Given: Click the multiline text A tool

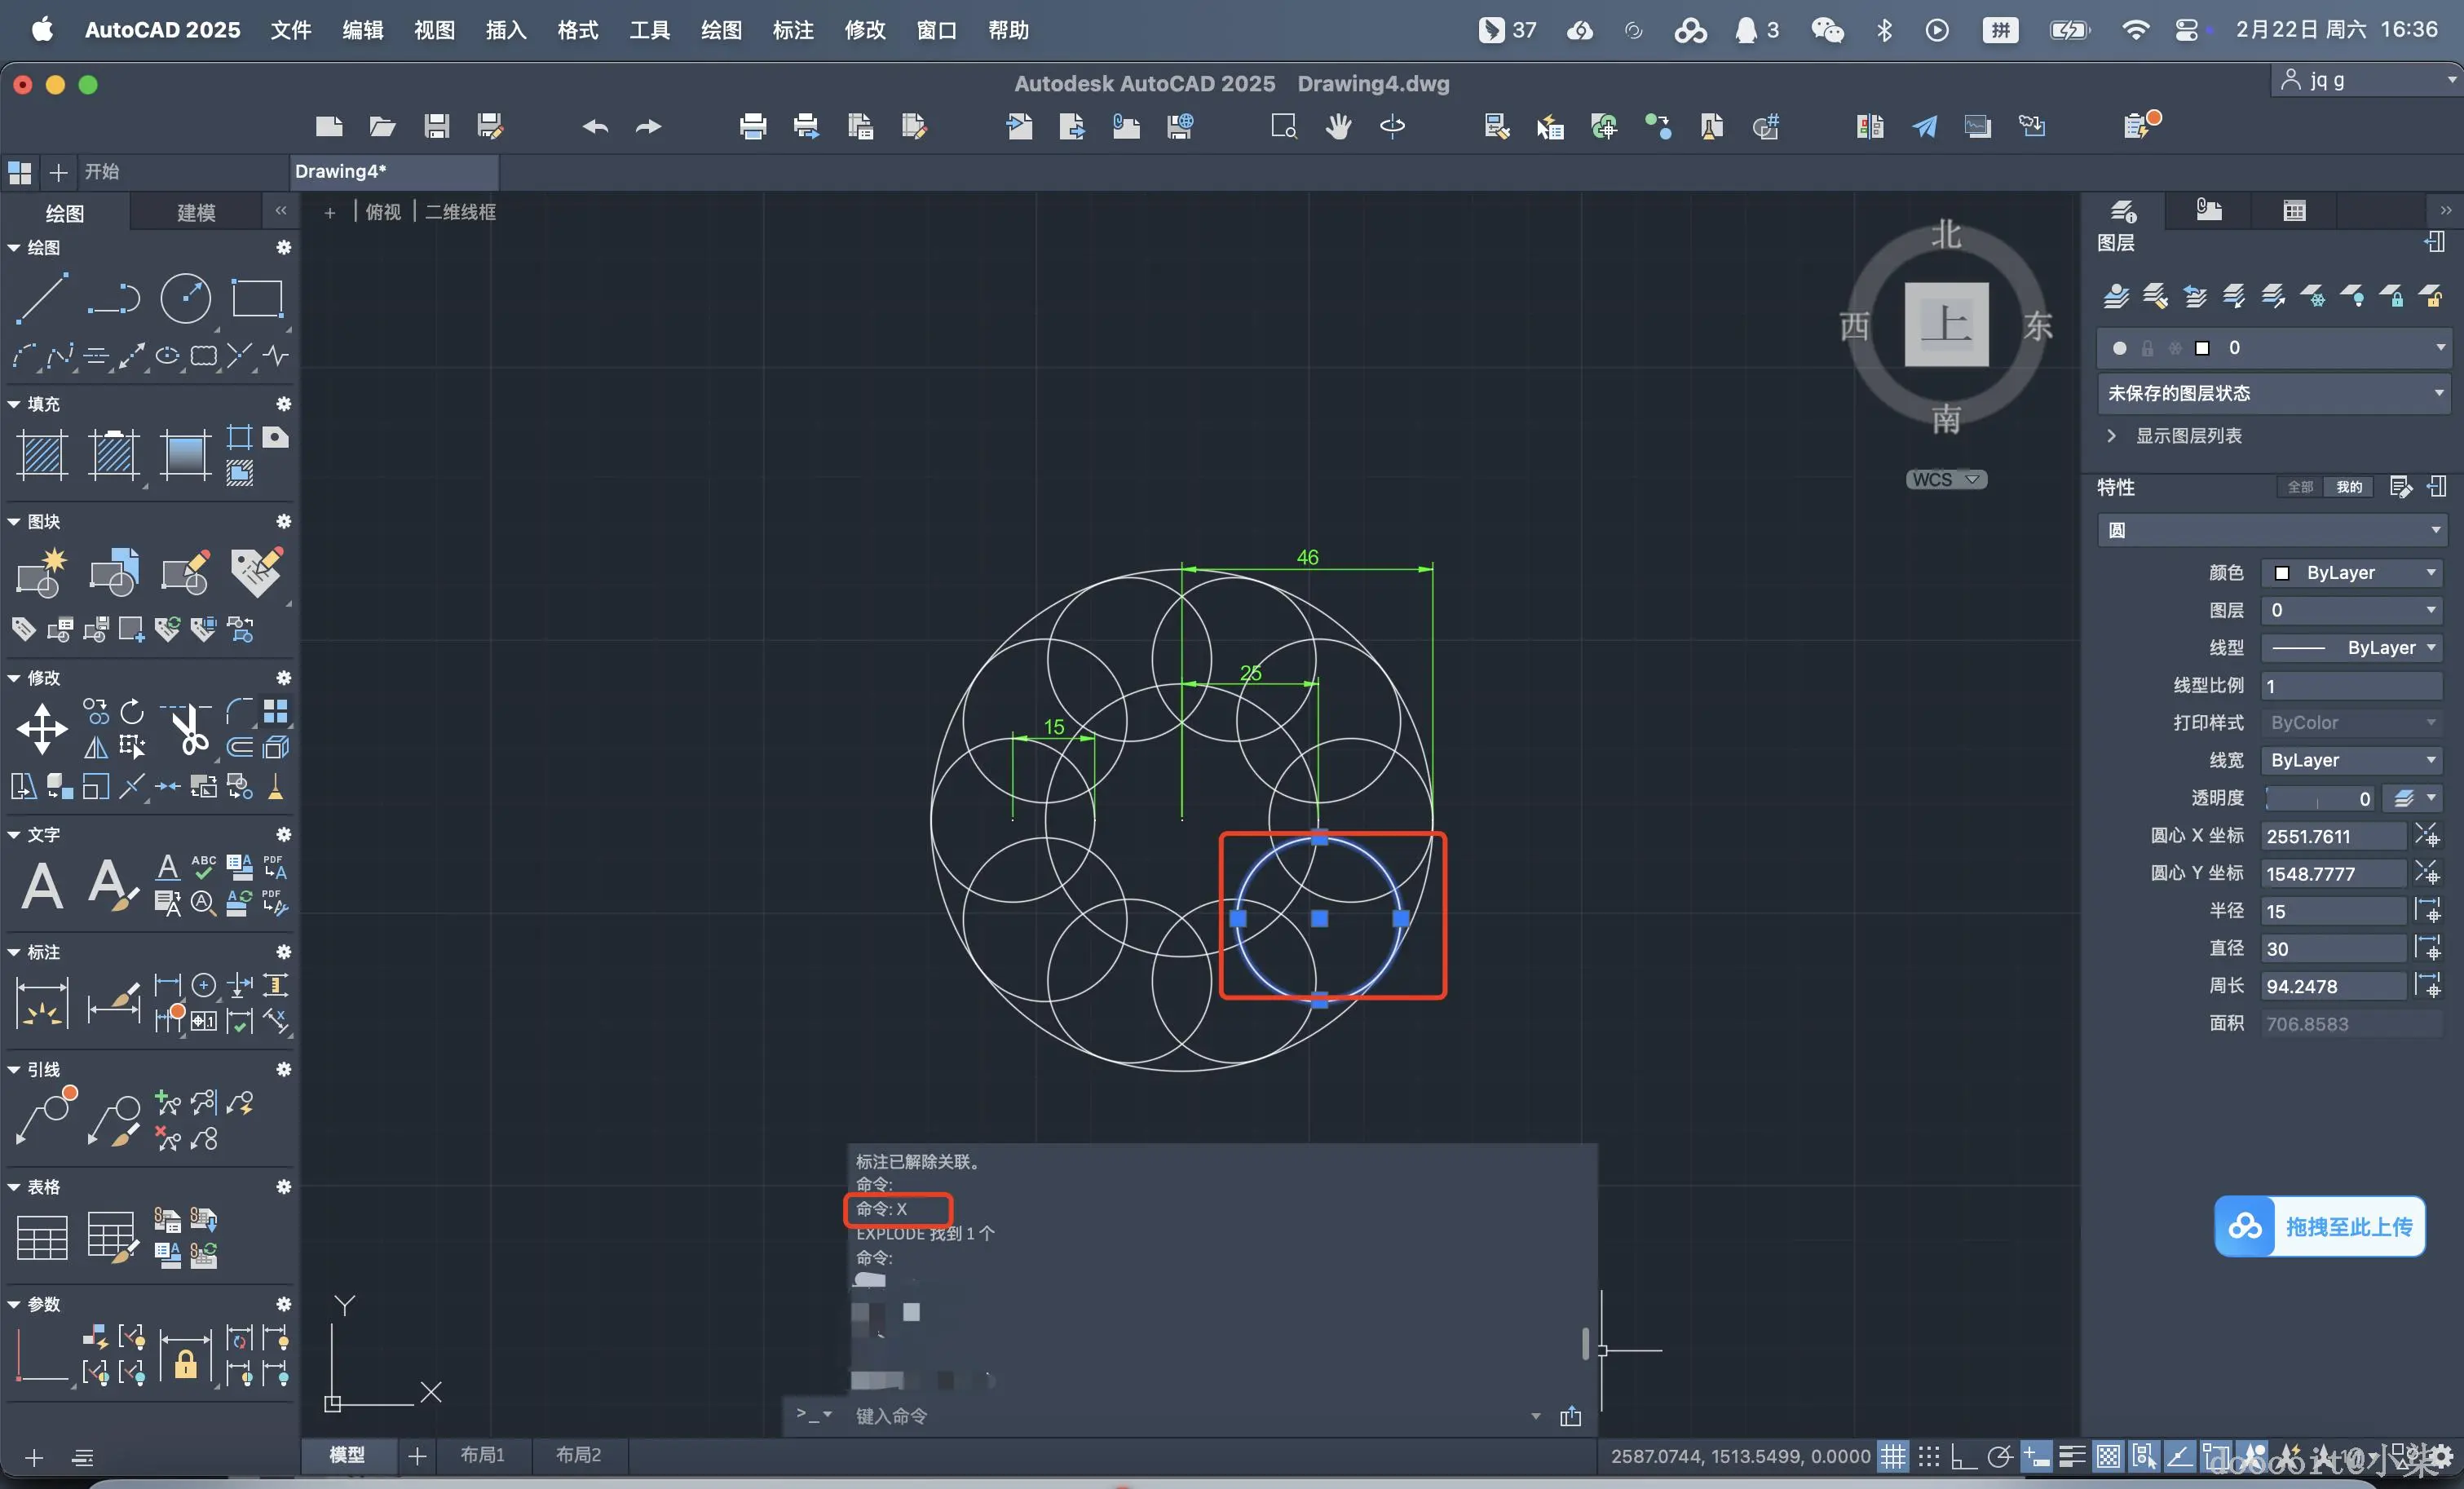Looking at the screenshot, I should 42,886.
